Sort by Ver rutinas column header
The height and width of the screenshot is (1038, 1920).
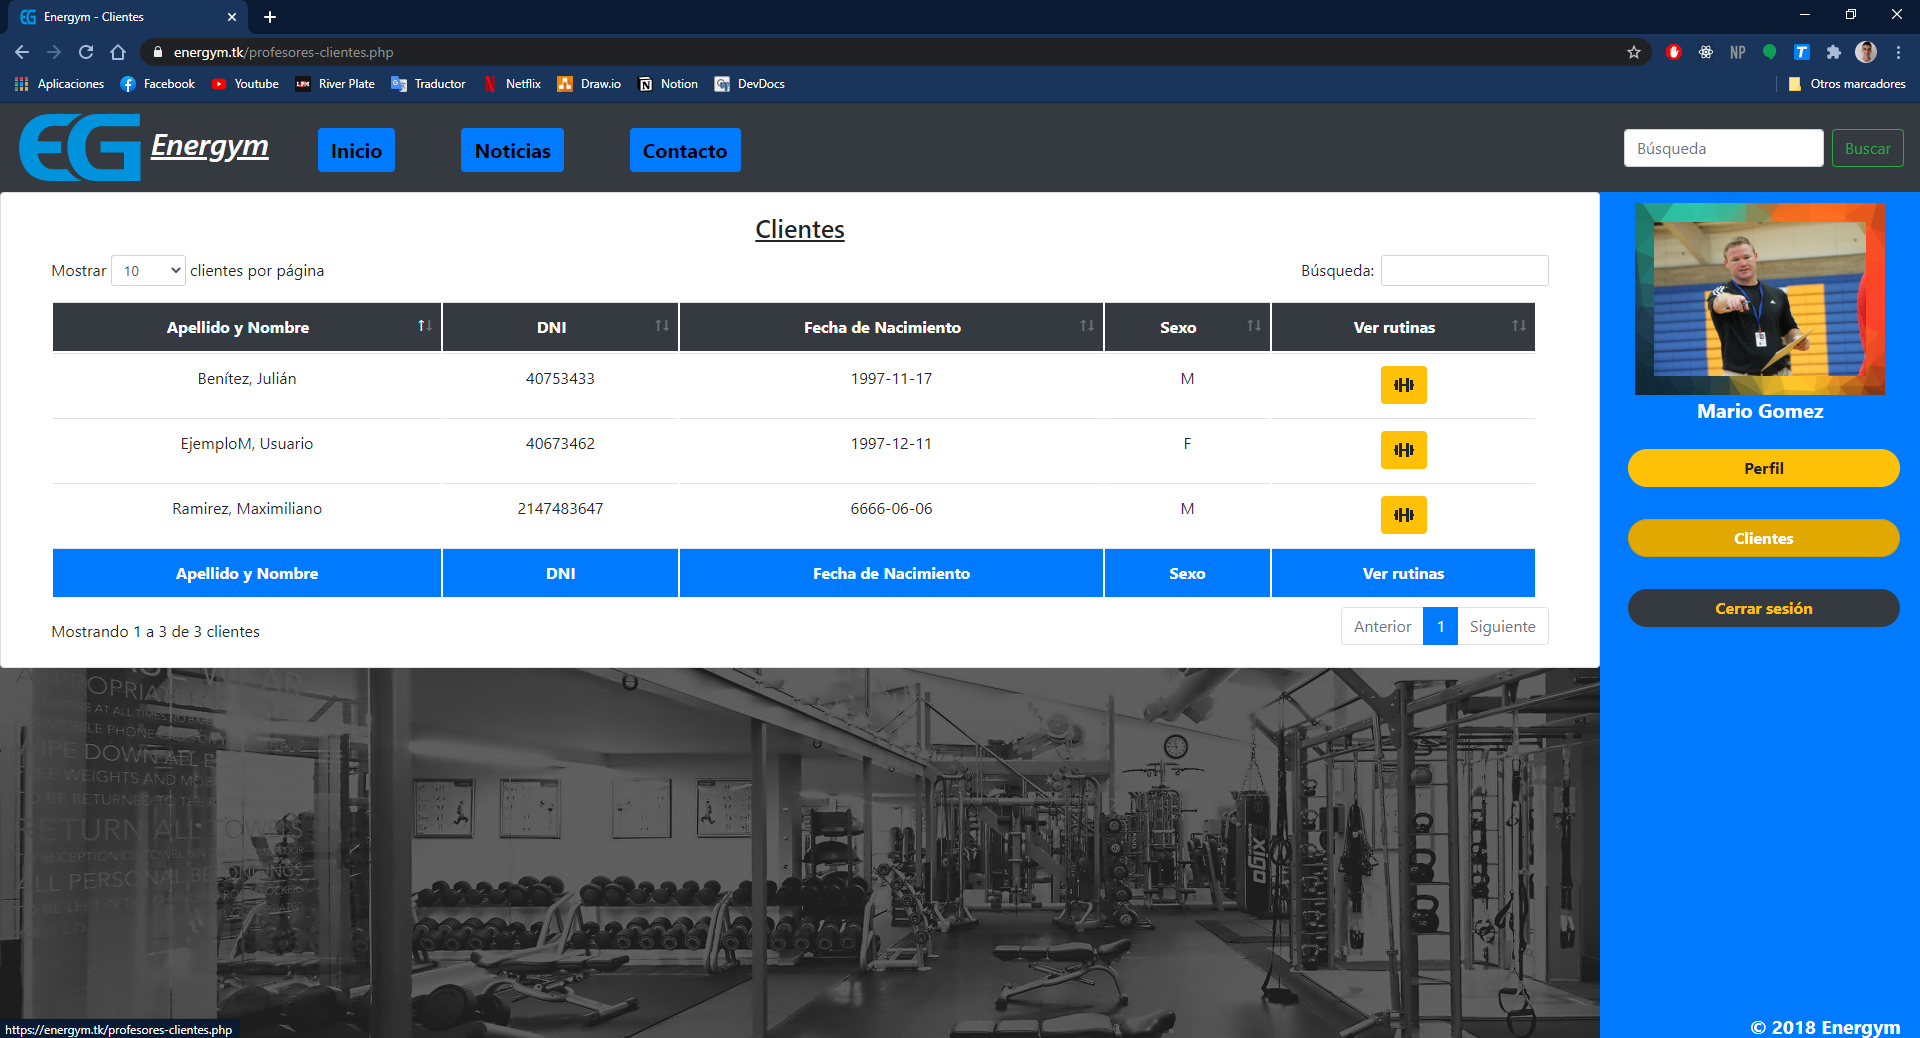coord(1403,327)
